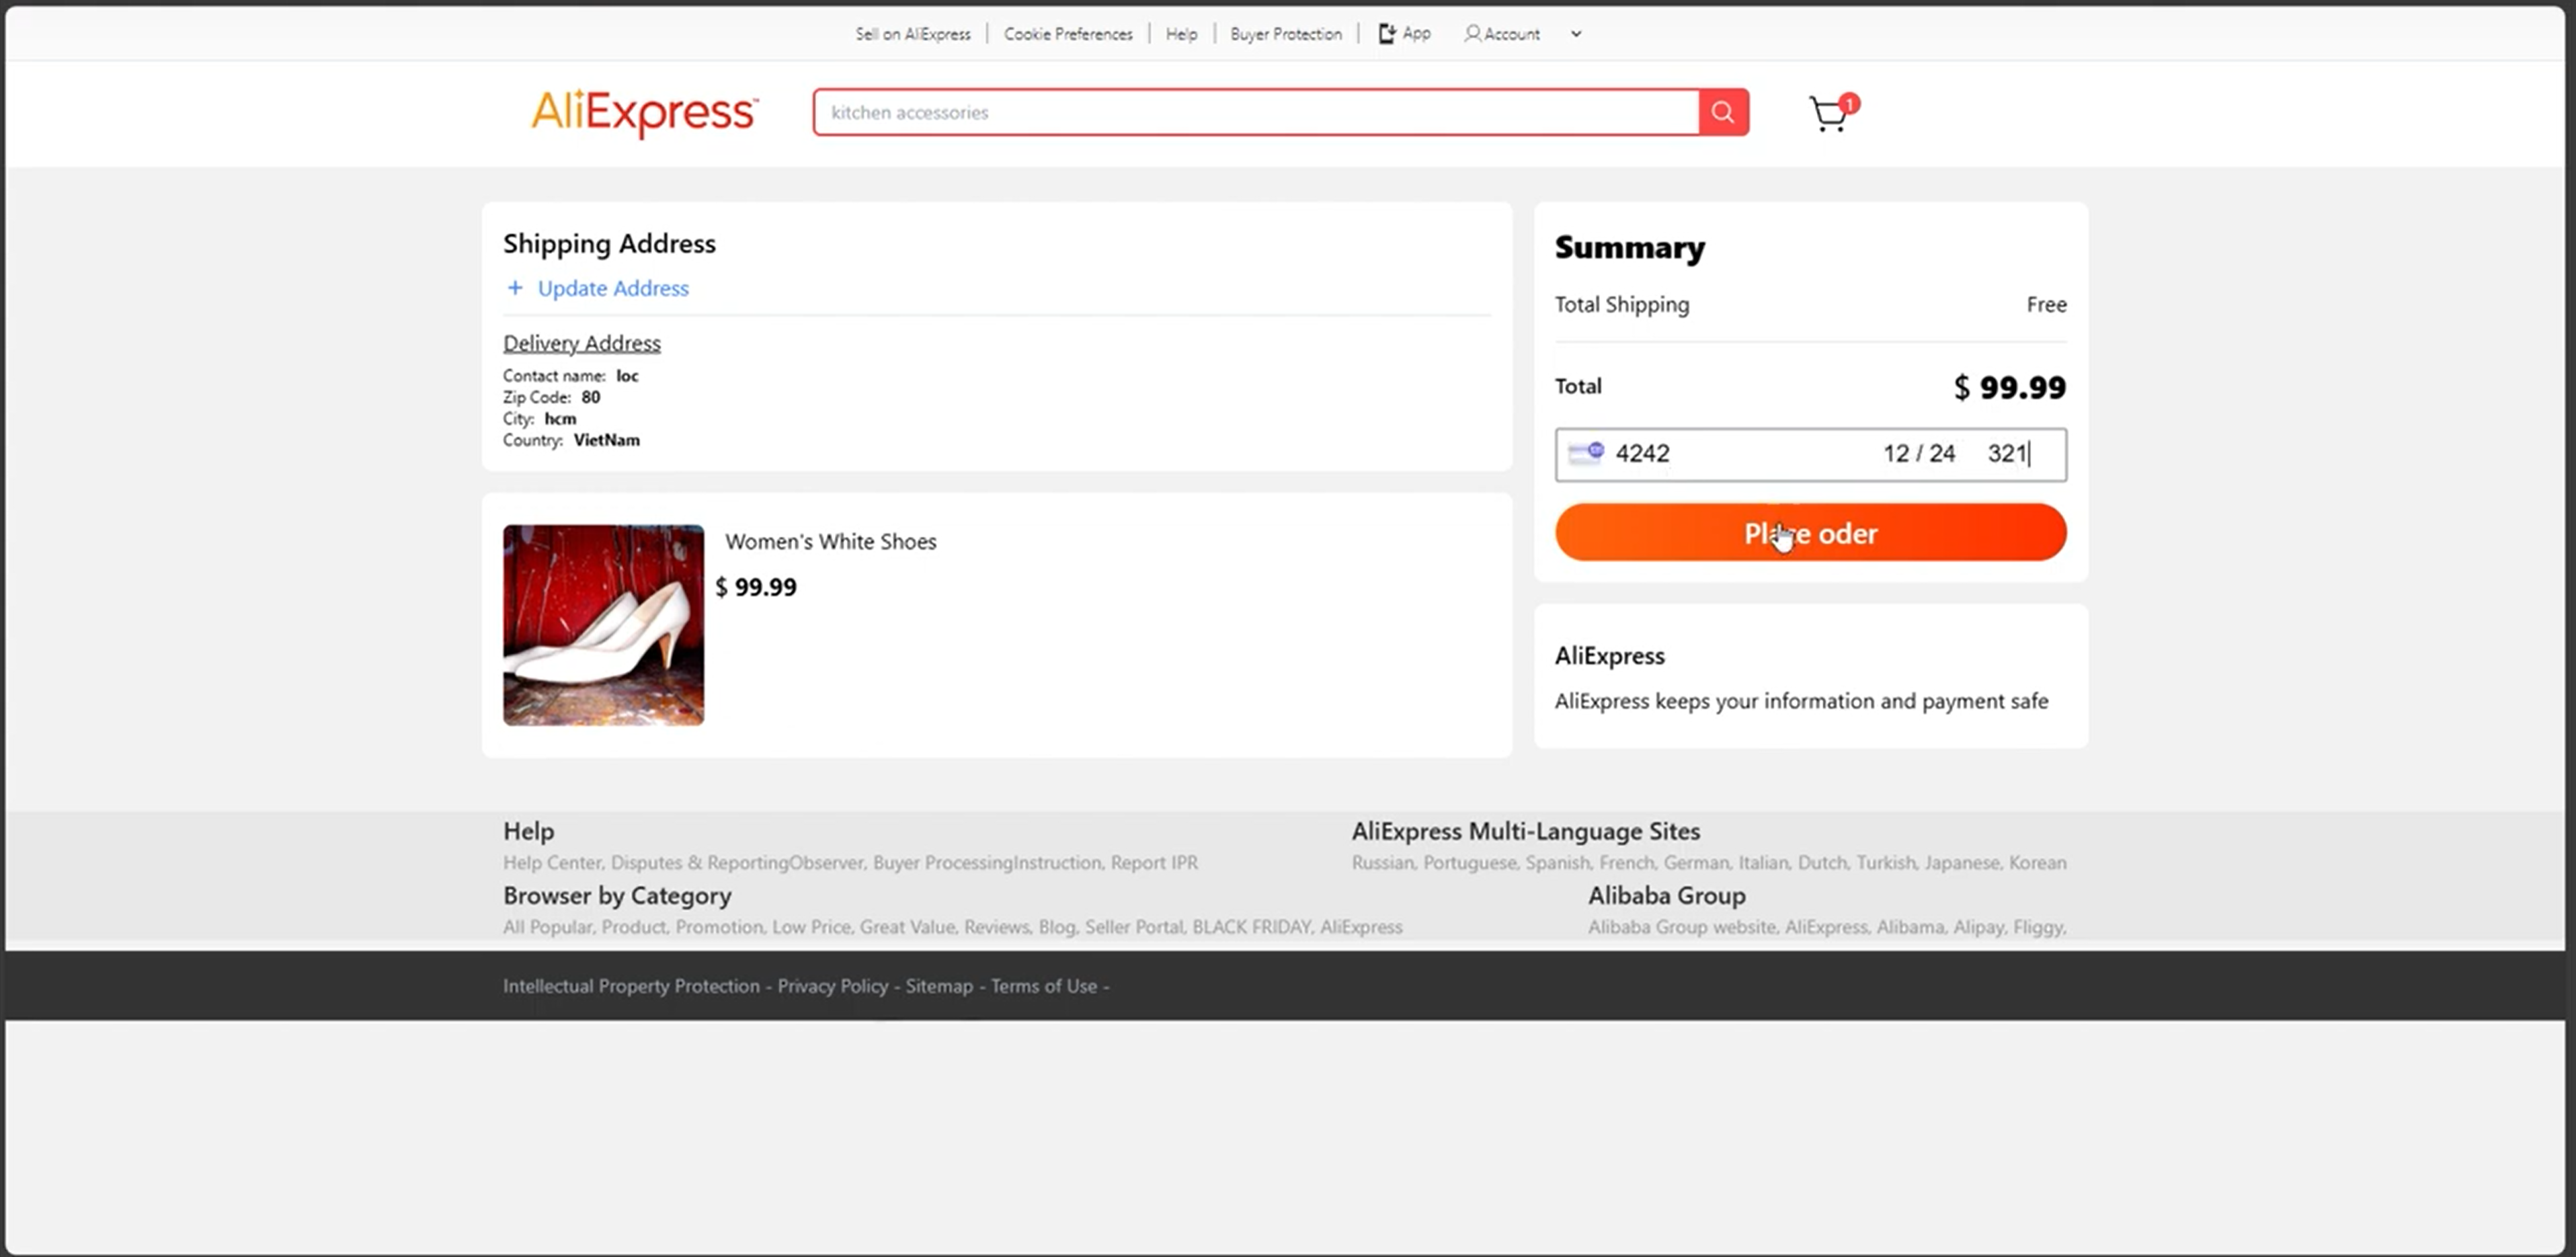Click the search magnifier button
This screenshot has height=1257, width=2576.
(x=1722, y=112)
